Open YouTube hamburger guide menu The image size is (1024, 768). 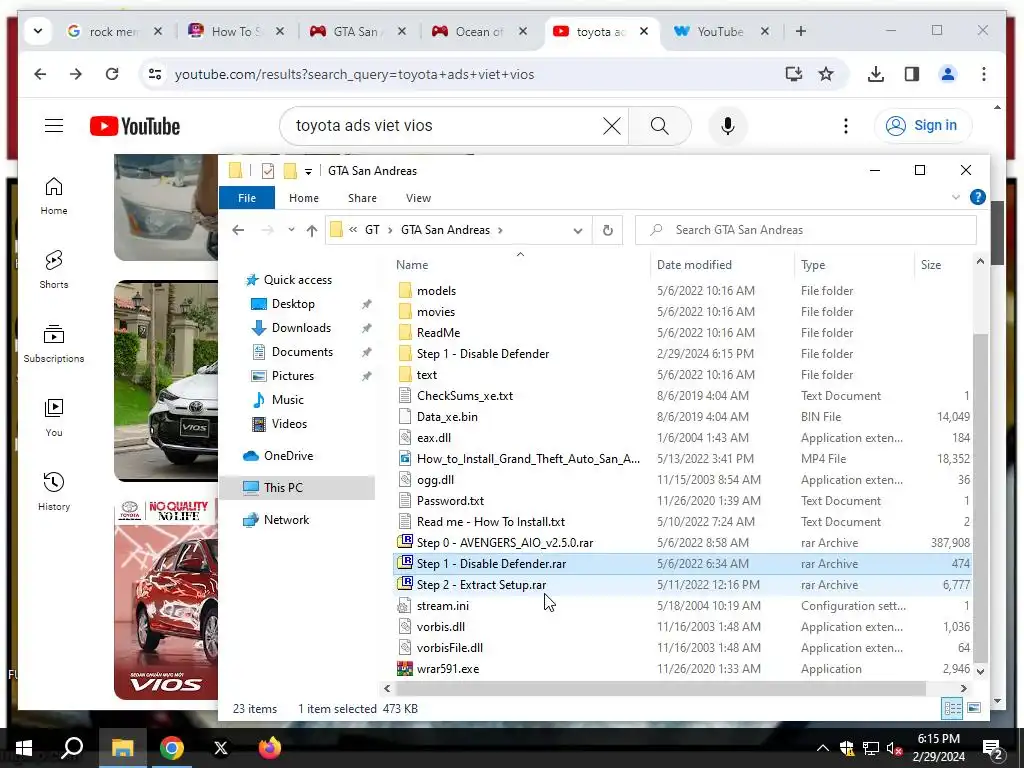point(54,125)
